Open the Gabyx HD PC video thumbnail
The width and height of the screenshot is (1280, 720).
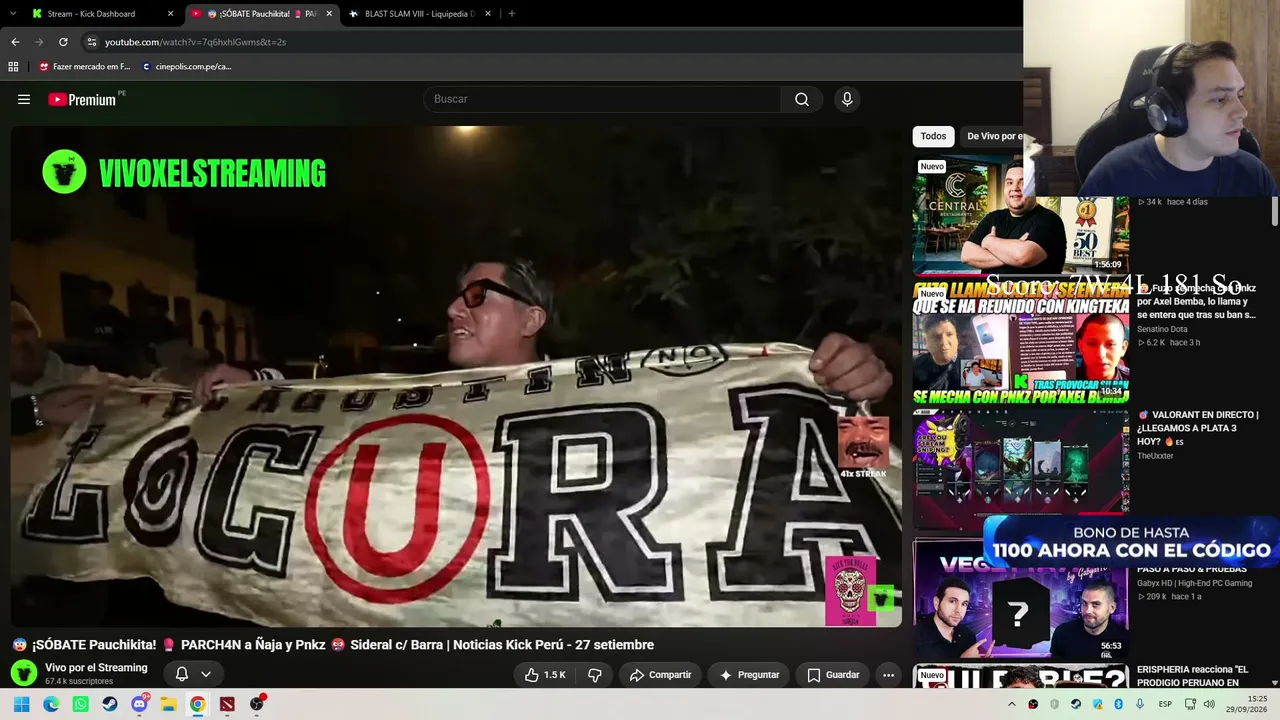(x=1021, y=599)
